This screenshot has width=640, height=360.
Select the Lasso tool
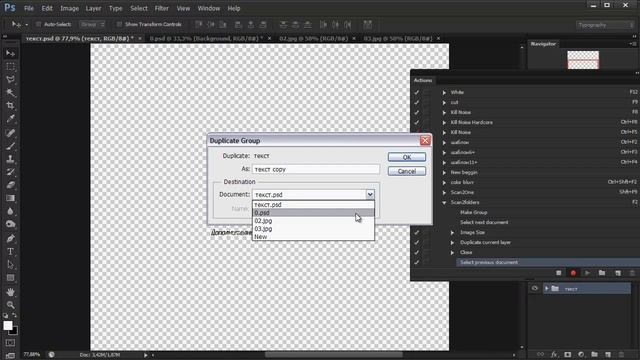(10, 80)
